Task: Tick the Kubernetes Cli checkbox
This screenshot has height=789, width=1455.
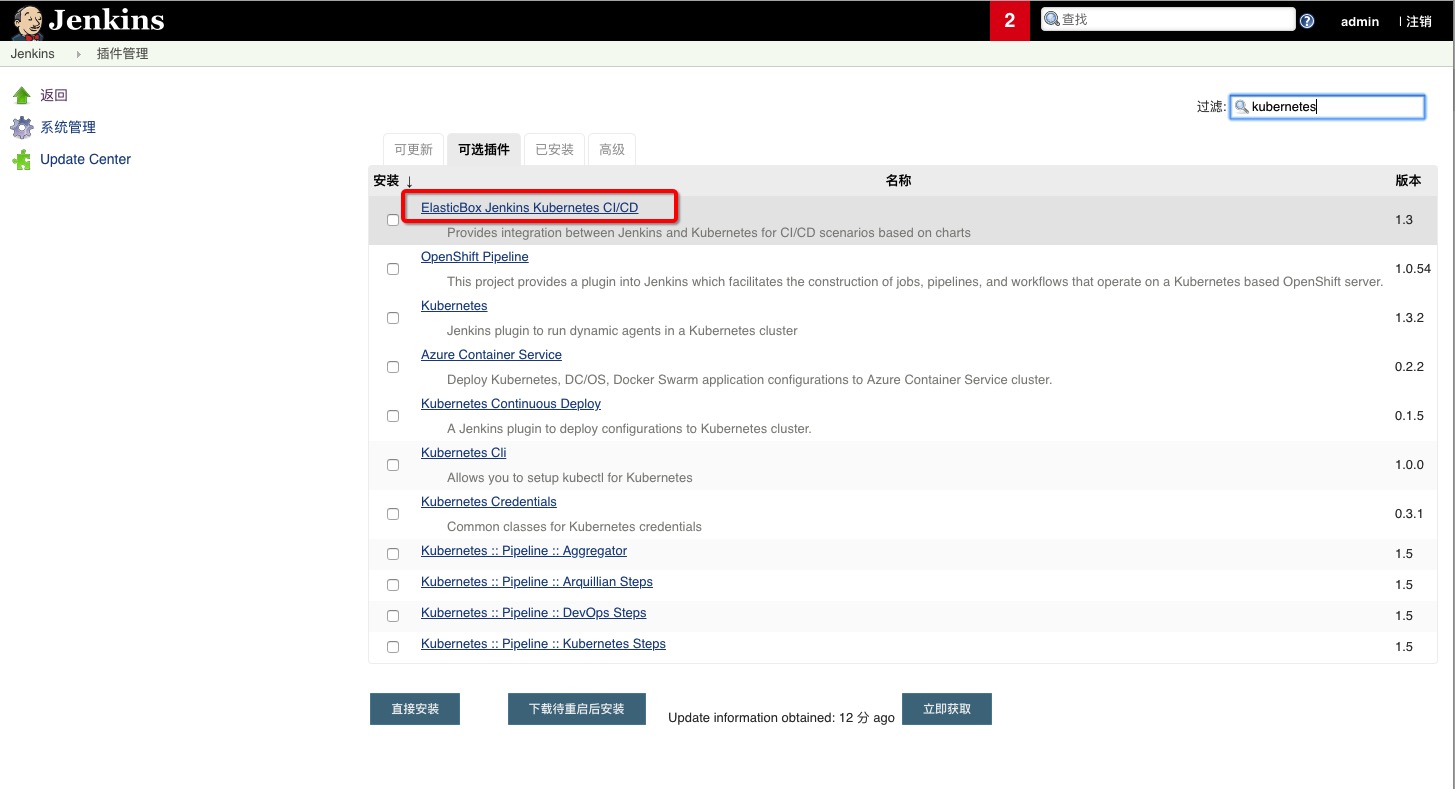Action: click(393, 465)
